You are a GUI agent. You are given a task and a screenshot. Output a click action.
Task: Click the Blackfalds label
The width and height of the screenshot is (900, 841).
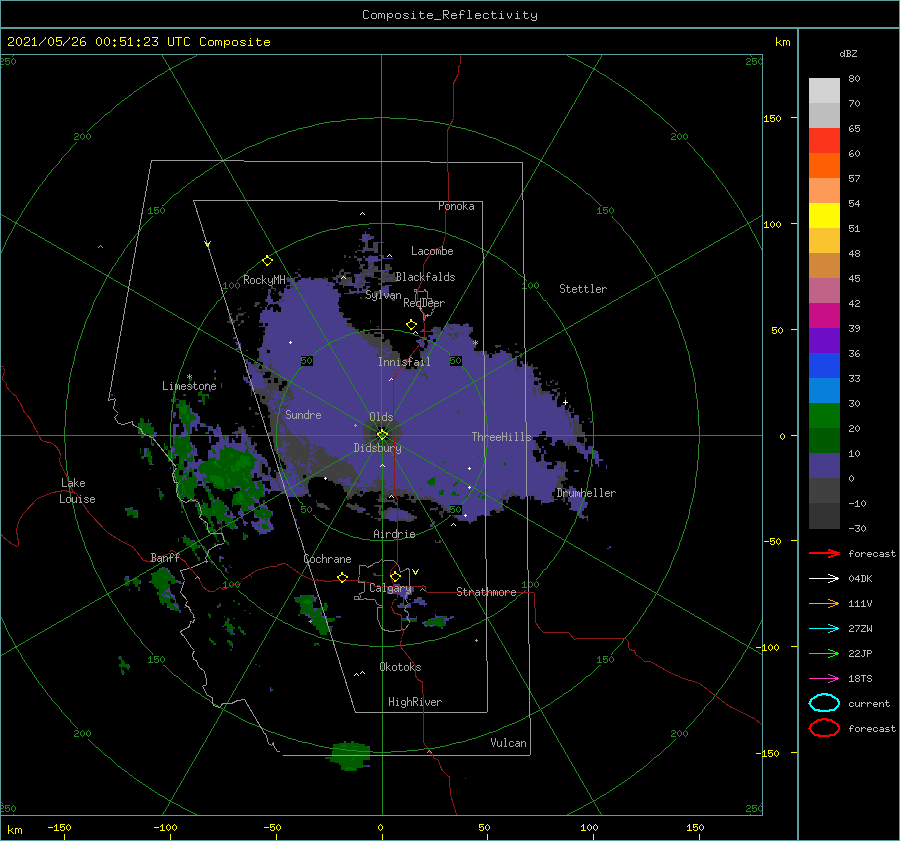pyautogui.click(x=425, y=277)
